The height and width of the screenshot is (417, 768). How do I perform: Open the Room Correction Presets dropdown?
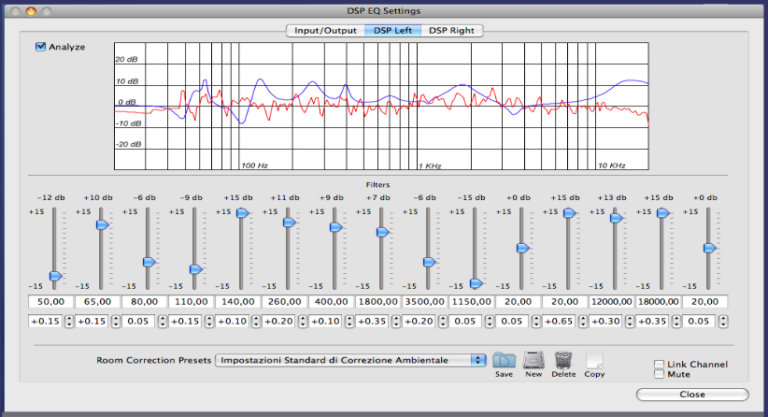[x=350, y=360]
